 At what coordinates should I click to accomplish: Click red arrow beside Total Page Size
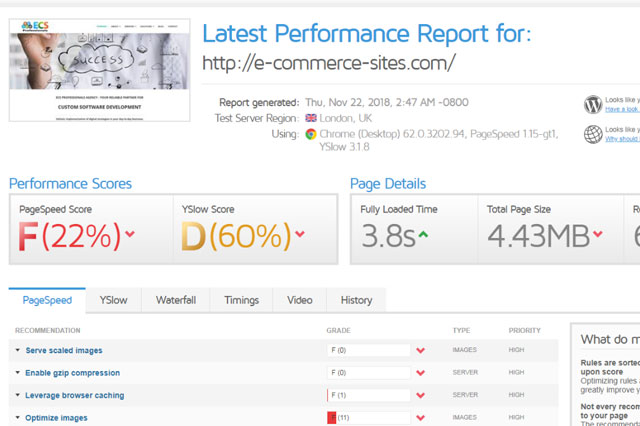coord(598,234)
